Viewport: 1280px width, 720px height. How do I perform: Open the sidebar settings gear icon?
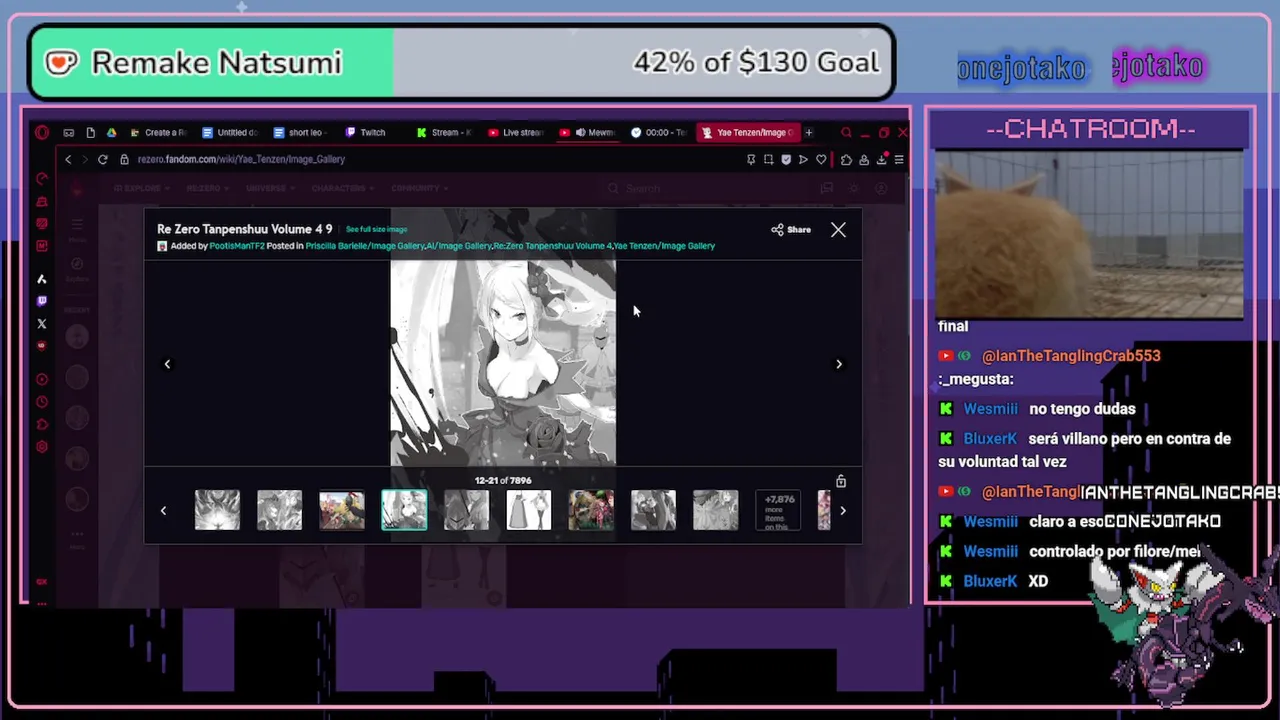click(x=42, y=447)
